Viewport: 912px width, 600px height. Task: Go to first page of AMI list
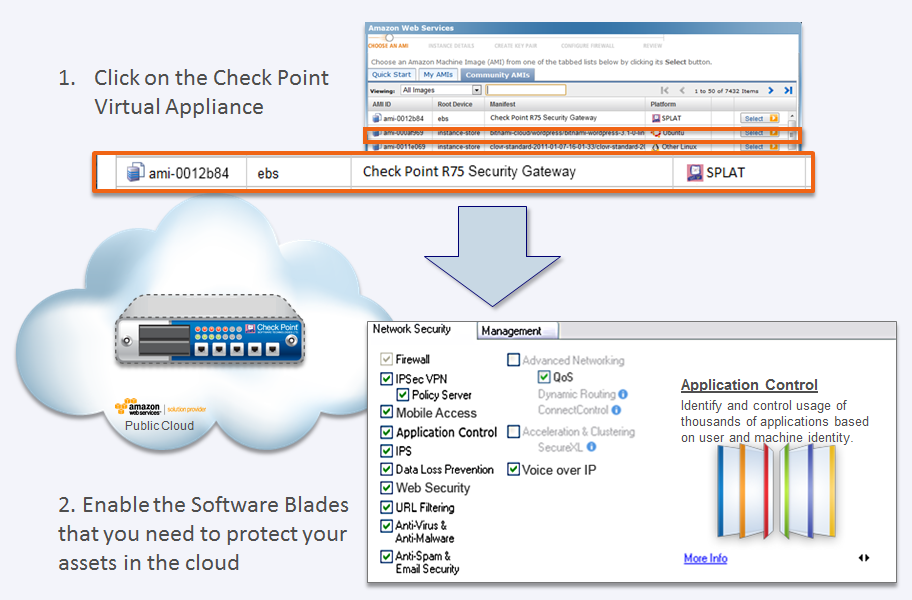click(x=664, y=90)
